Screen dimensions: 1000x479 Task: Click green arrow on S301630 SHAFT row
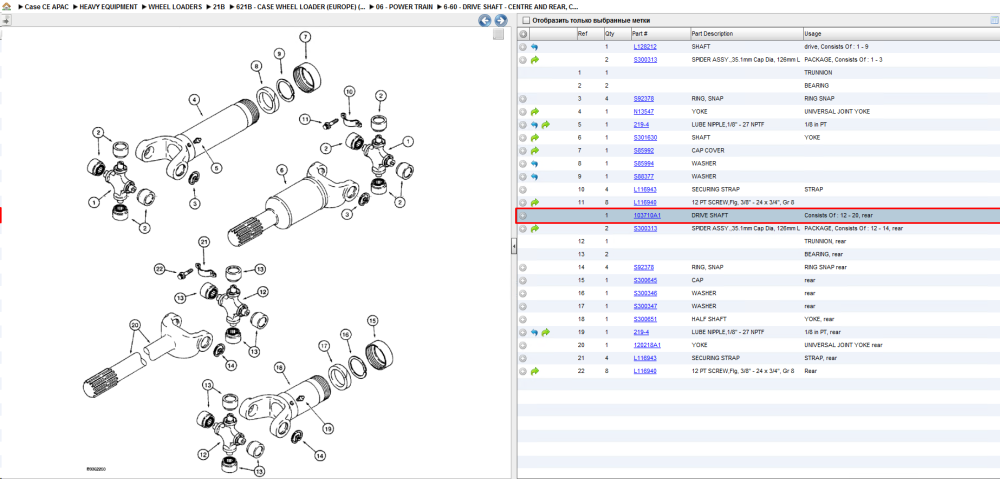(534, 138)
